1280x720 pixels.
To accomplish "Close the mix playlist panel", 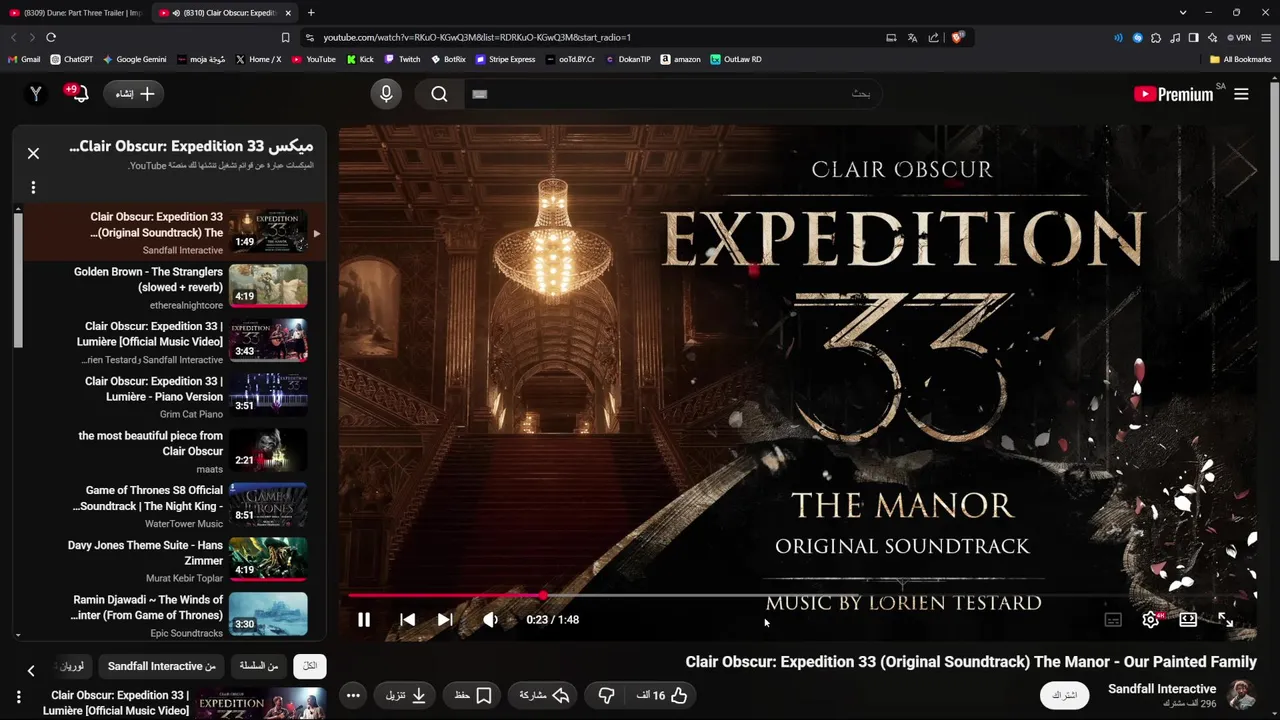I will coord(33,153).
